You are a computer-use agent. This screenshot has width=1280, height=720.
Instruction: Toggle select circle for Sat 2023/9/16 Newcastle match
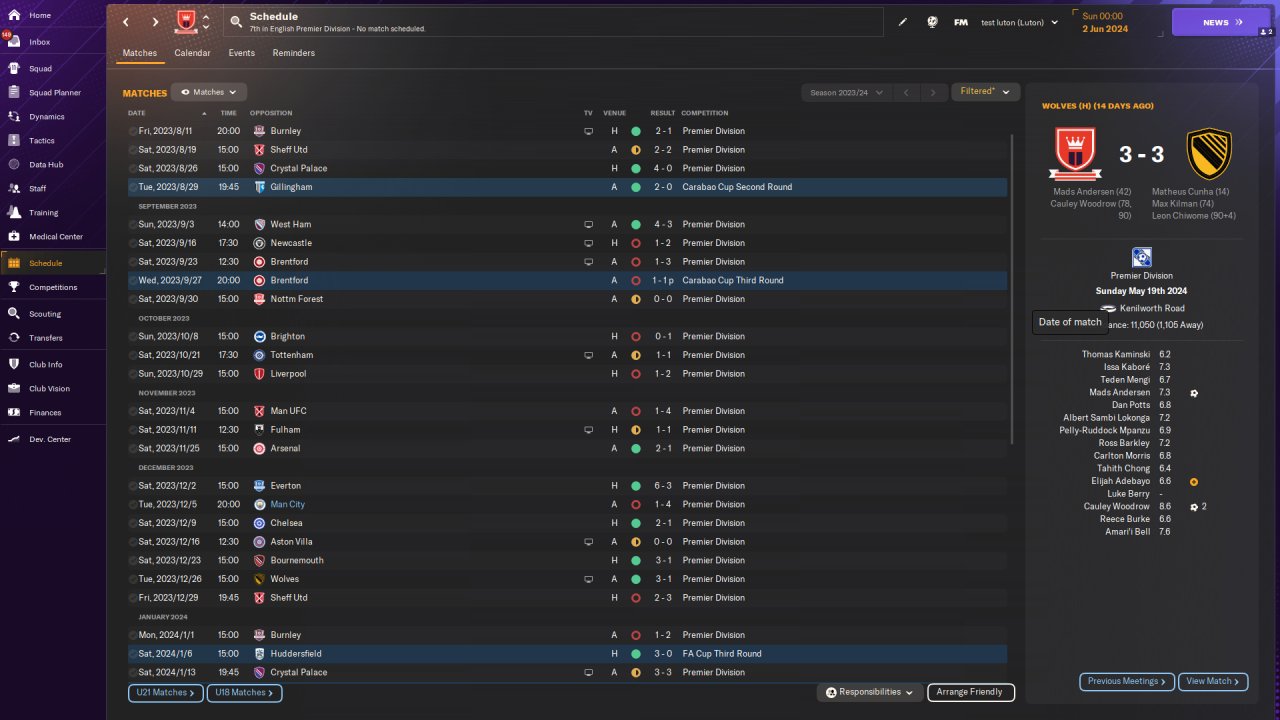pos(133,243)
